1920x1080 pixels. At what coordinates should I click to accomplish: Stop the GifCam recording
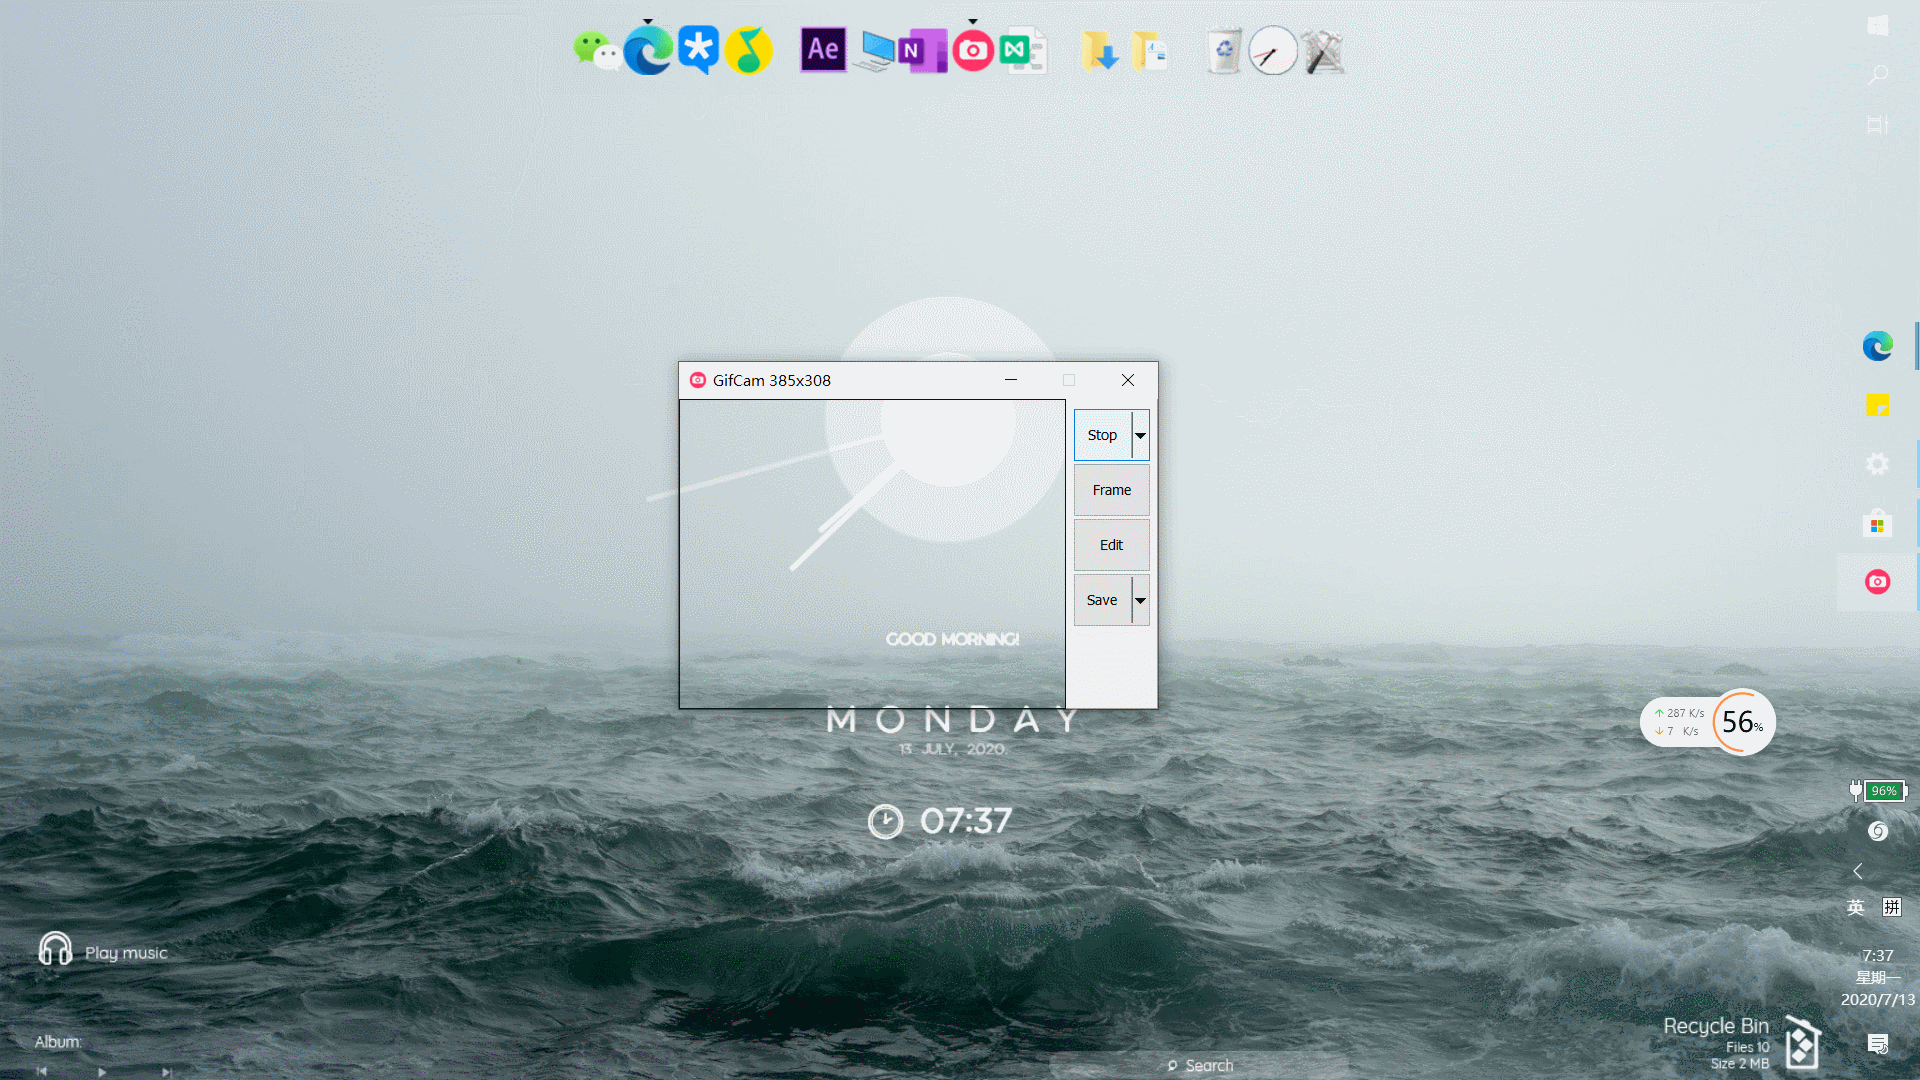point(1102,435)
